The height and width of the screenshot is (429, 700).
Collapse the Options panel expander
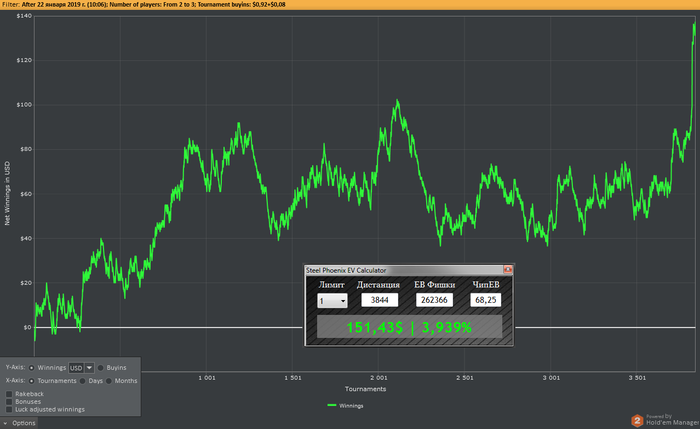coord(5,423)
